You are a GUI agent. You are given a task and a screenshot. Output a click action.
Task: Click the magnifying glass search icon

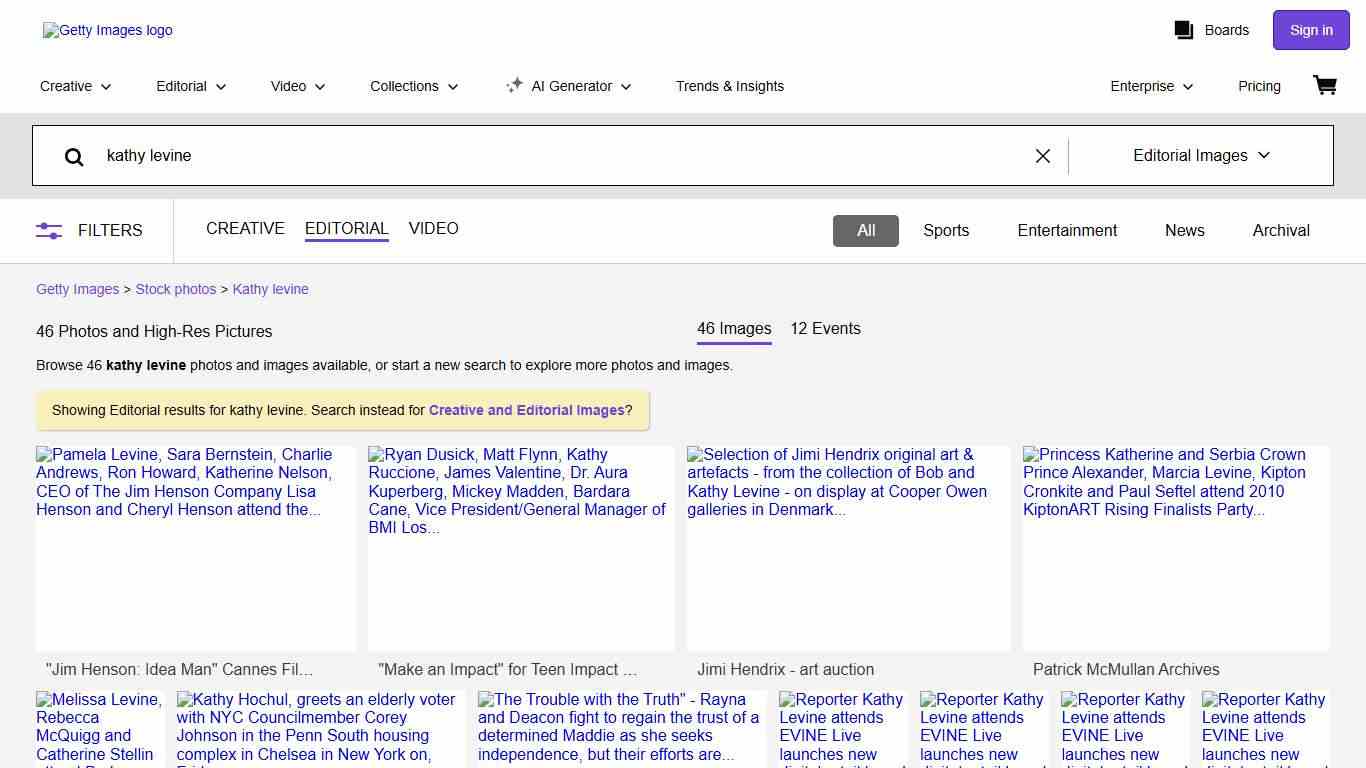pyautogui.click(x=74, y=156)
